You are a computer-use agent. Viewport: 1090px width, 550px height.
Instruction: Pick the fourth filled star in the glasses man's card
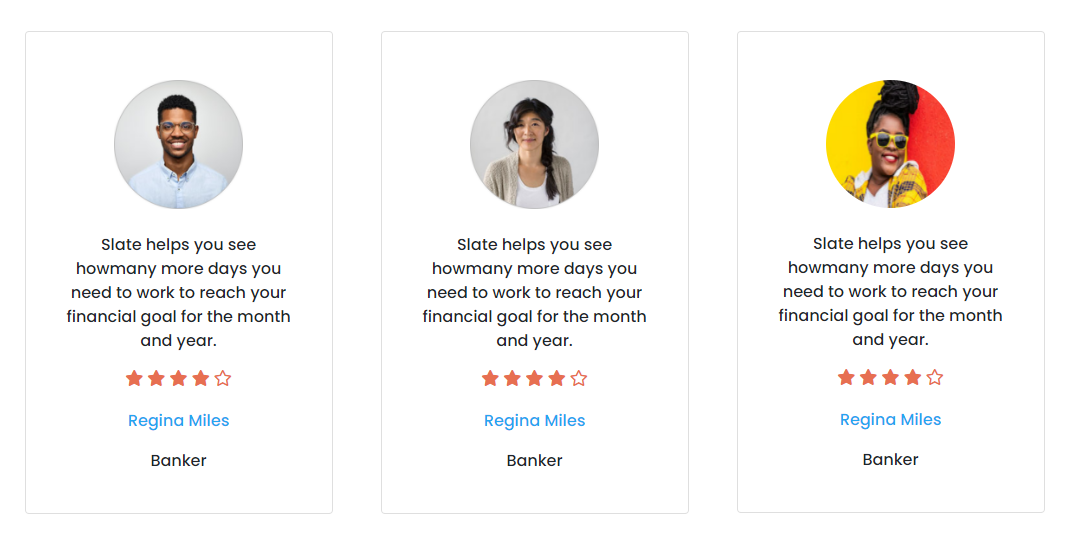point(200,378)
